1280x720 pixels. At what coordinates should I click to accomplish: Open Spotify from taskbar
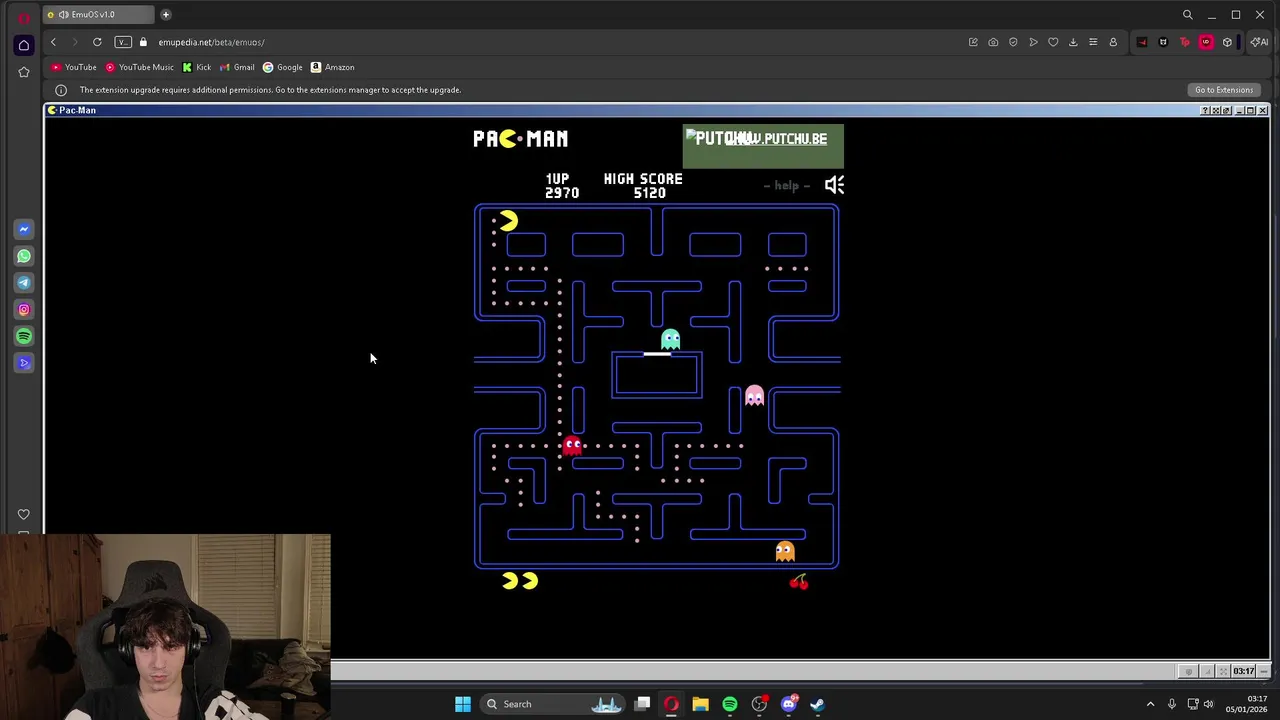(x=730, y=704)
